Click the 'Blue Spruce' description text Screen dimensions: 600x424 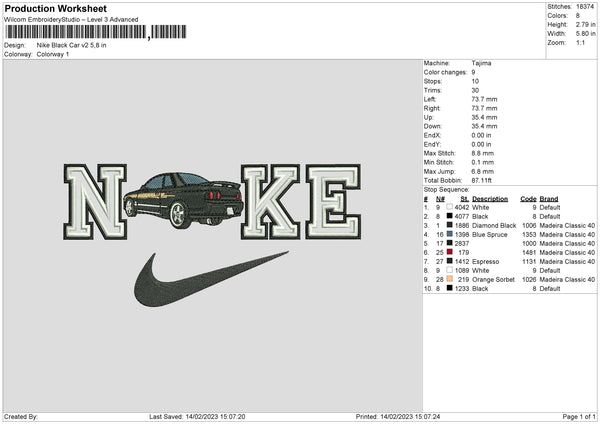pyautogui.click(x=489, y=234)
